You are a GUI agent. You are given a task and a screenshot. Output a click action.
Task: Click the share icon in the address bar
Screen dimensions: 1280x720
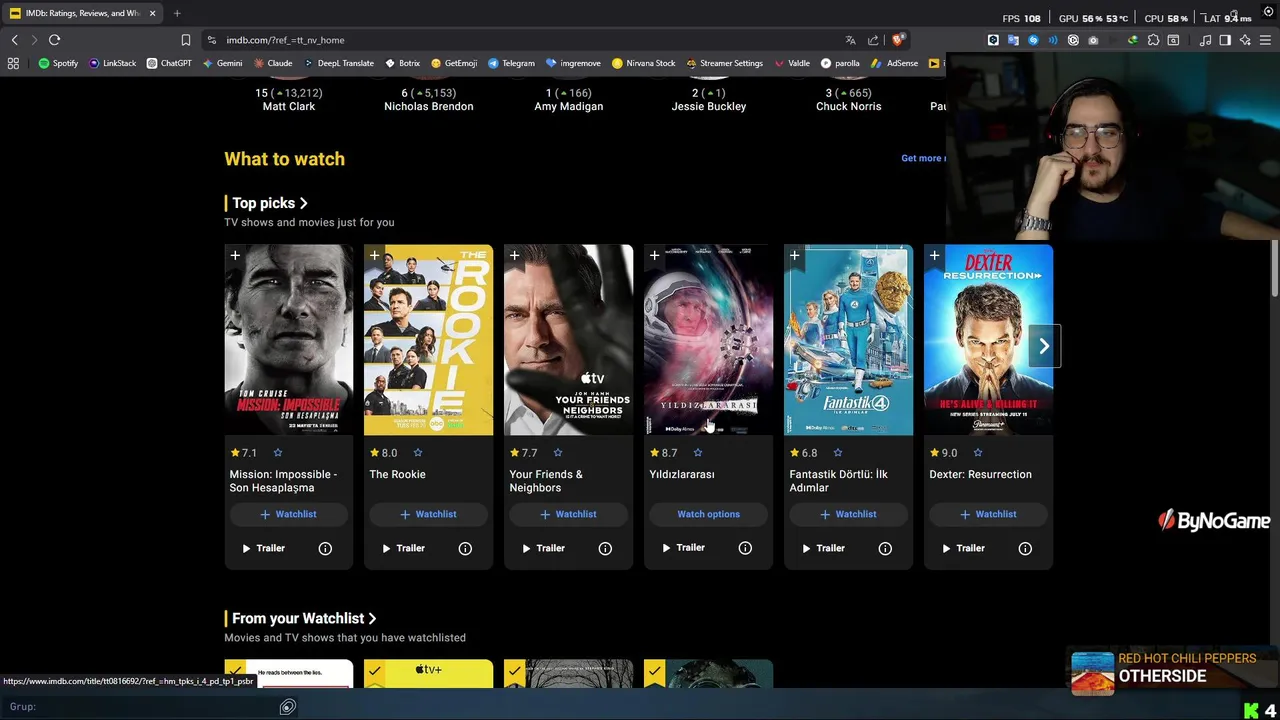tap(873, 40)
